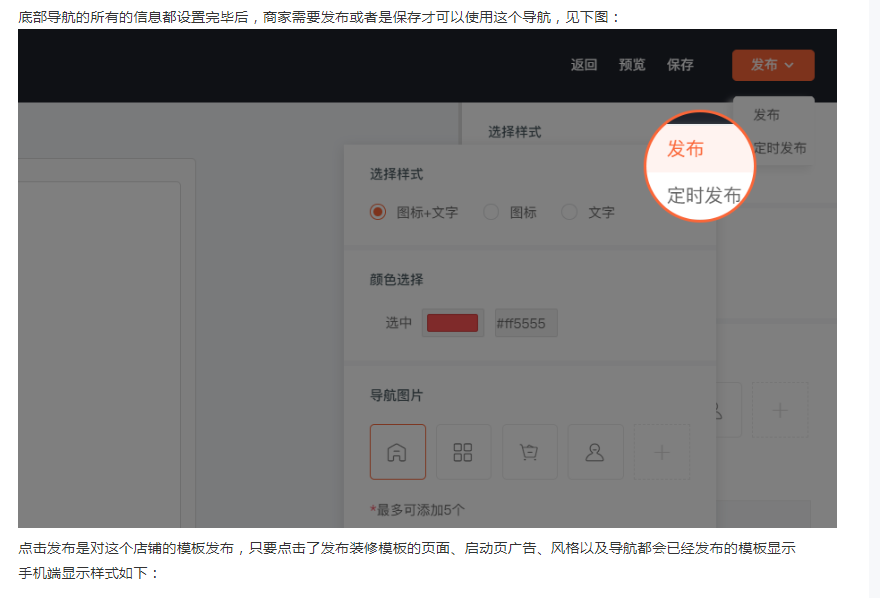Screen dimensions: 880x598
Task: Select the shopping cart navigation icon
Action: 529,452
